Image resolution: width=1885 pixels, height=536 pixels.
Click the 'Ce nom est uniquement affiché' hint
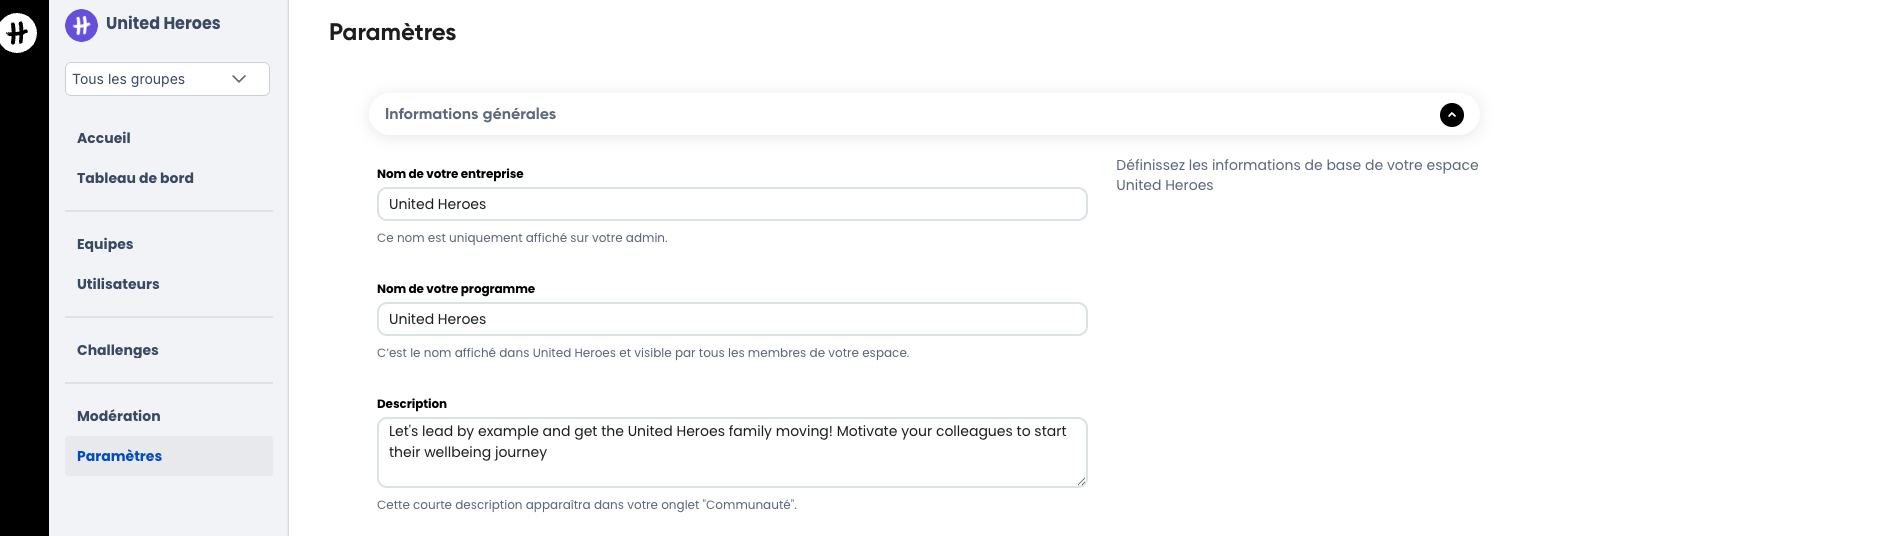click(522, 238)
